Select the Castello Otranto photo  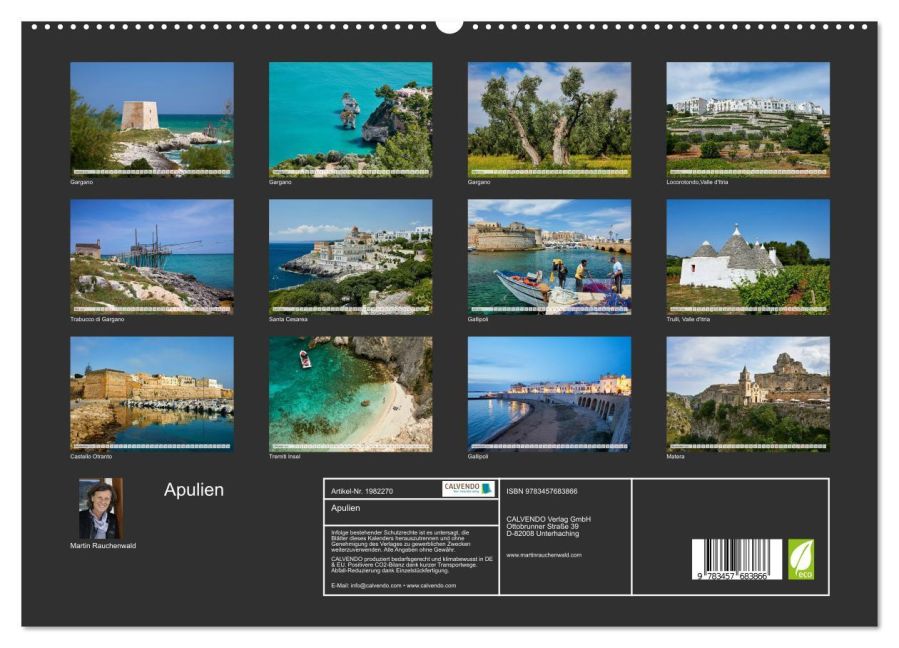151,393
